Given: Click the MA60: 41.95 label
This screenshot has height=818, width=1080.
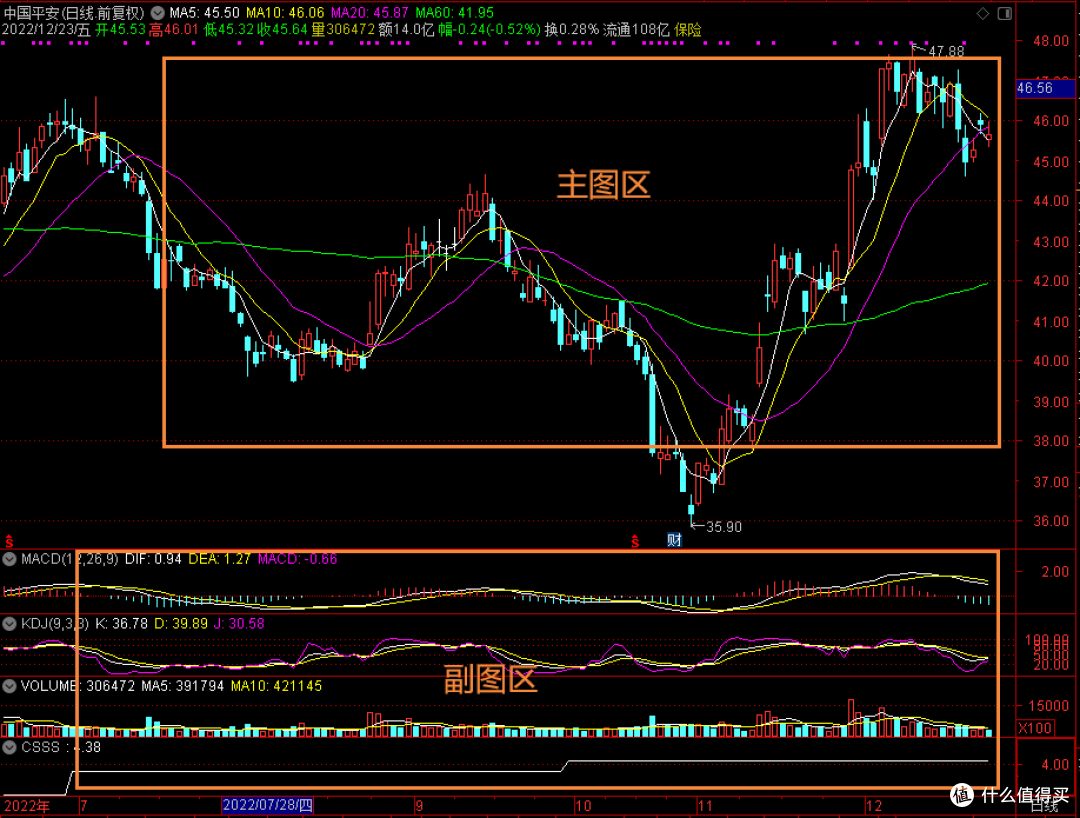Looking at the screenshot, I should tap(454, 12).
